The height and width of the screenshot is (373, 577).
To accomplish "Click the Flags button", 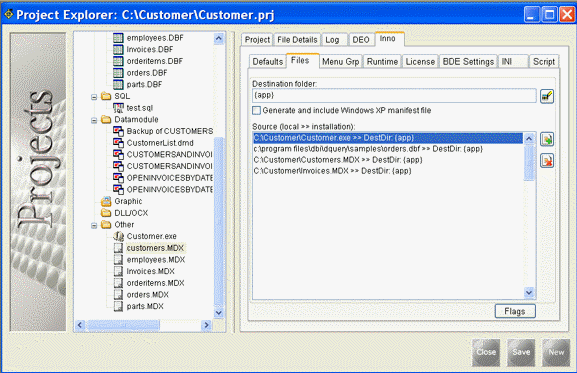I will click(515, 311).
